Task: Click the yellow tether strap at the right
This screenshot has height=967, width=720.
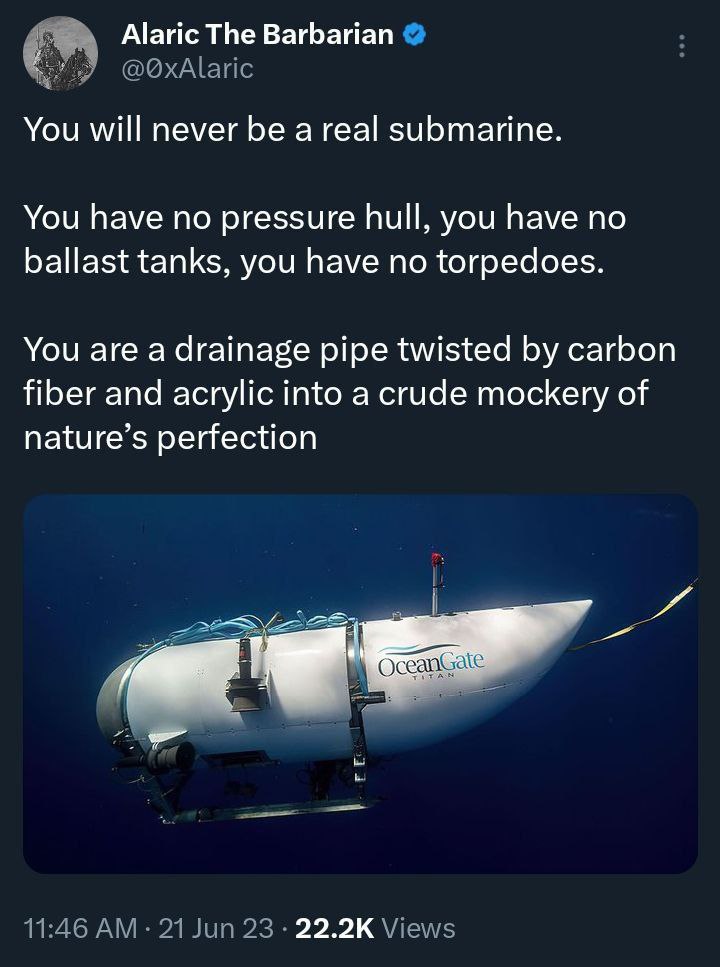Action: coord(633,617)
